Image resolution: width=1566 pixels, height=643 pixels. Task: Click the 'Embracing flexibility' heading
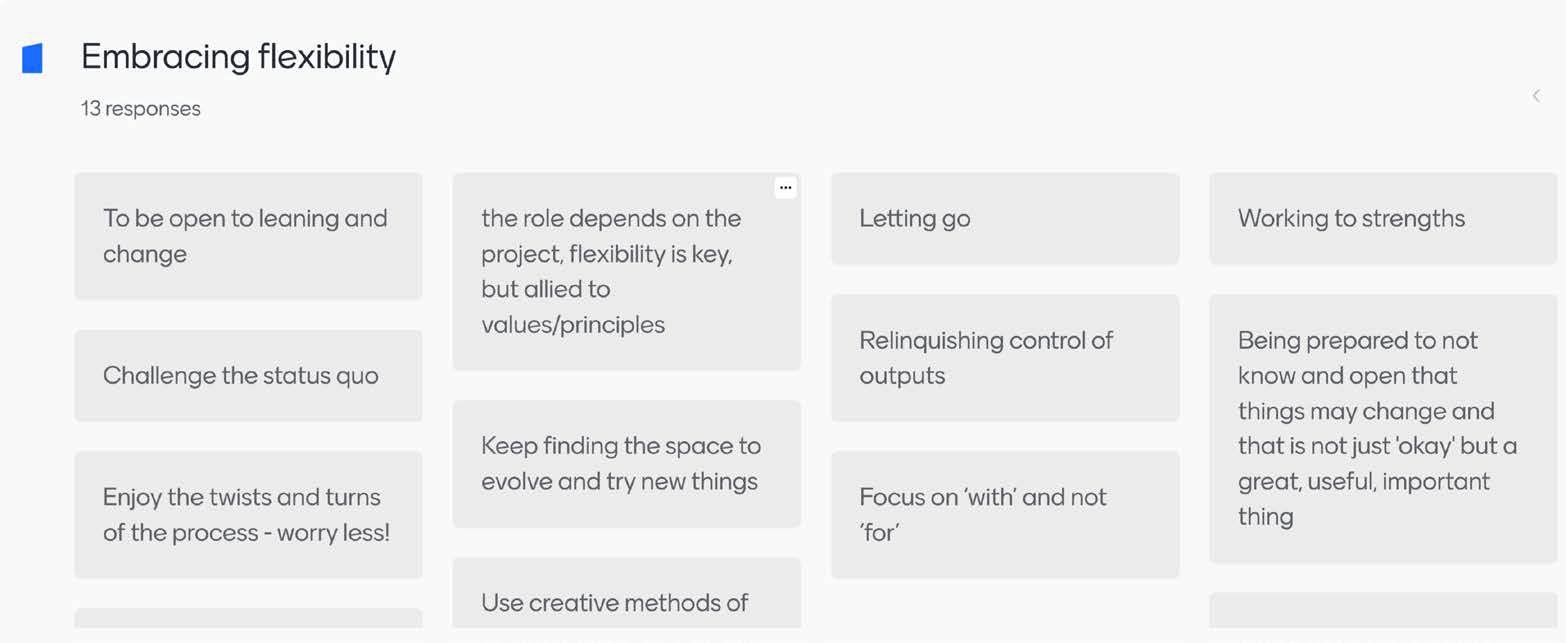[x=238, y=57]
